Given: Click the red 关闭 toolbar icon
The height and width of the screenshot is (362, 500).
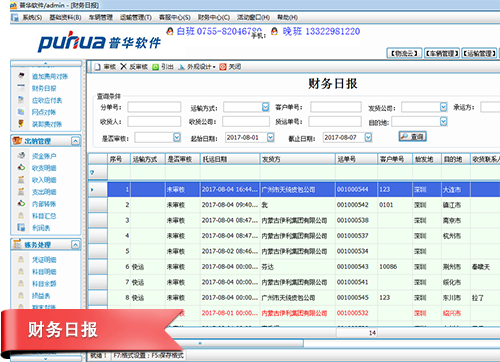Looking at the screenshot, I should click(x=223, y=67).
